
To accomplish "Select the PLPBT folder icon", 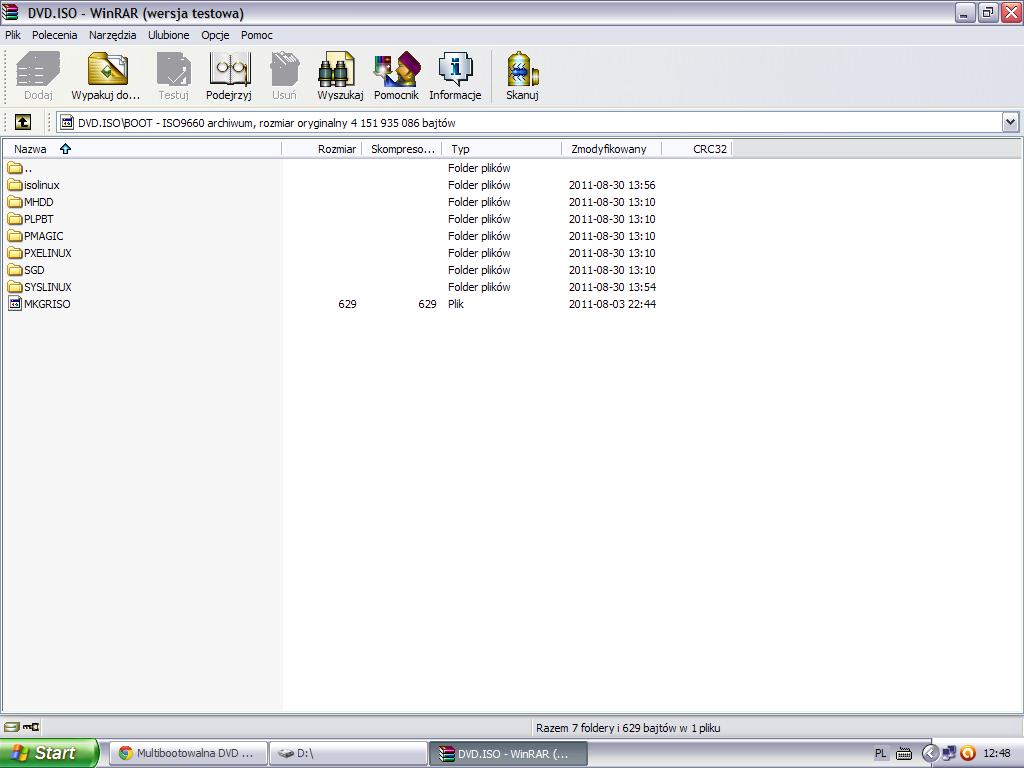I will [15, 219].
